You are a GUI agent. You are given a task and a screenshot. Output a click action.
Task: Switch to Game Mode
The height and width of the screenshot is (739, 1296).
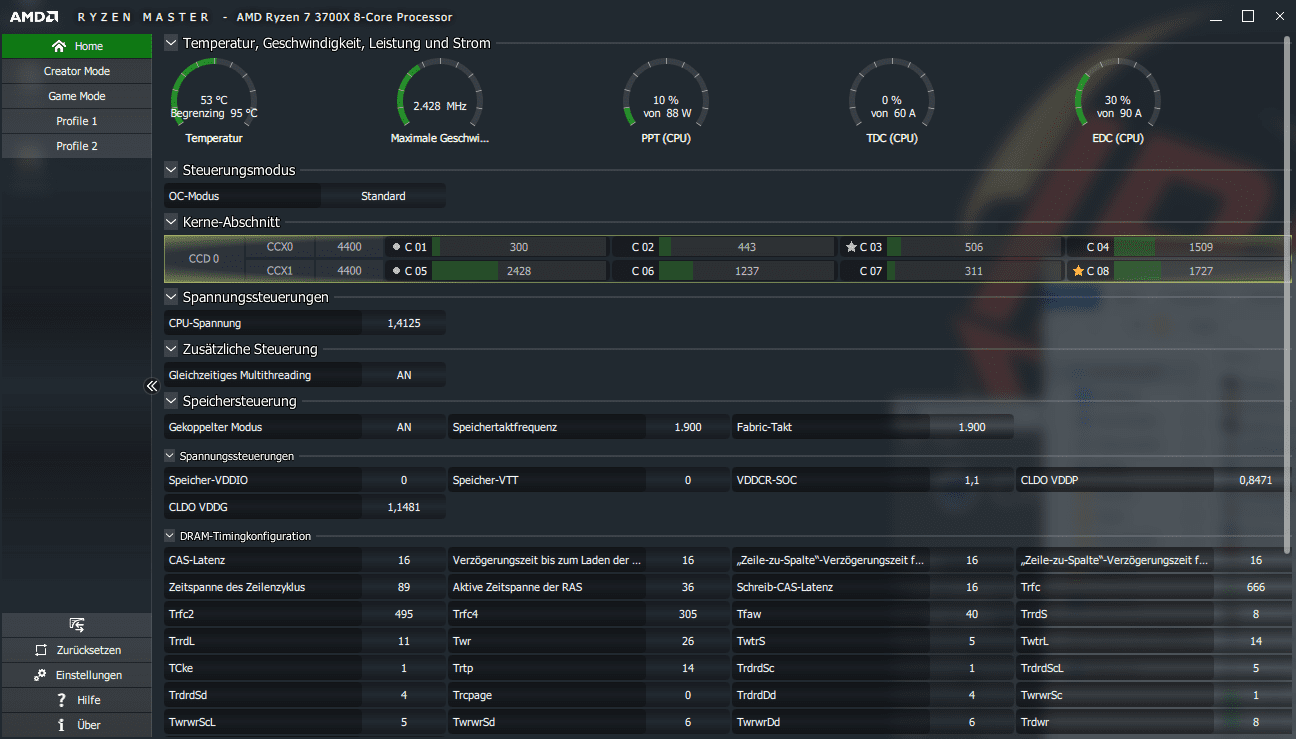pos(77,96)
